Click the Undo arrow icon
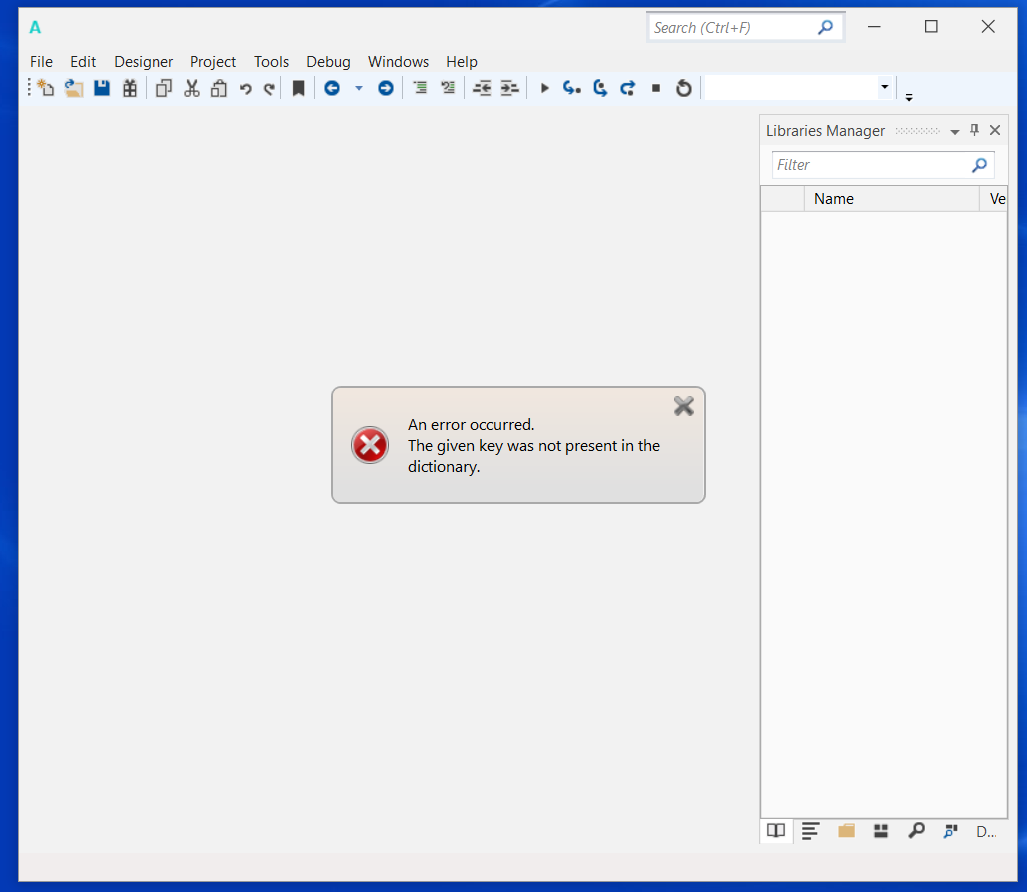Screen dimensions: 1027x892 [246, 88]
